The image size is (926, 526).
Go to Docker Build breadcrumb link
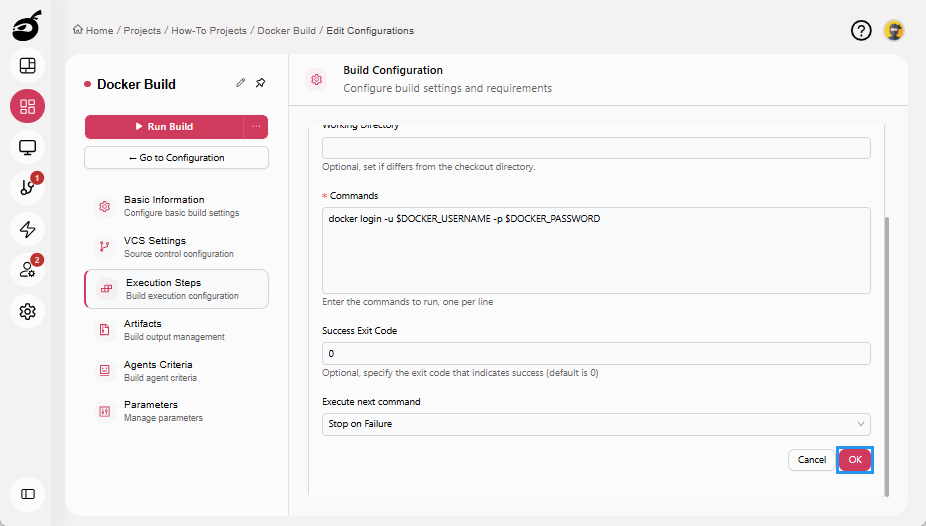(x=286, y=31)
